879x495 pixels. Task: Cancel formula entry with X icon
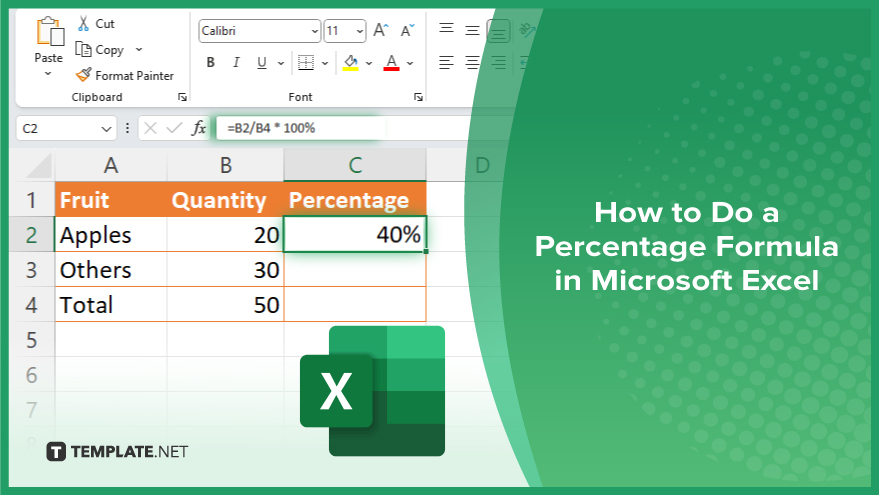[150, 128]
